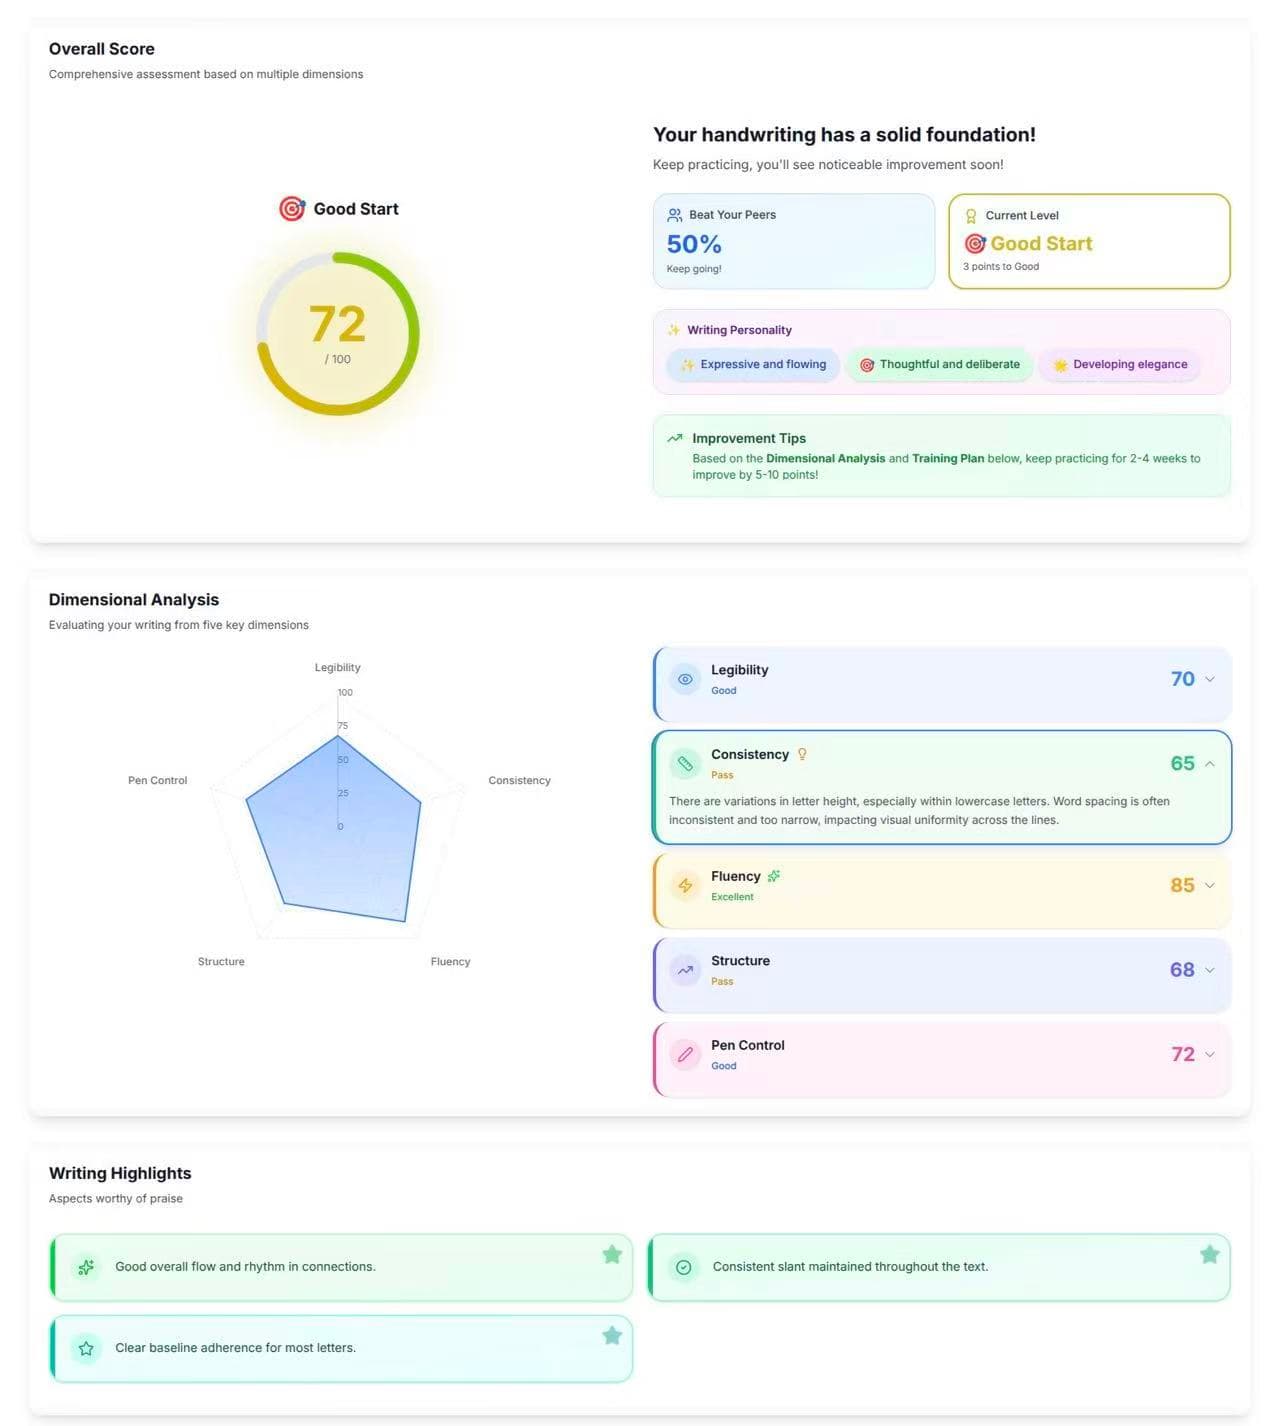The width and height of the screenshot is (1279, 1426).
Task: Click the Improvement Tips arrow icon
Action: pyautogui.click(x=675, y=438)
